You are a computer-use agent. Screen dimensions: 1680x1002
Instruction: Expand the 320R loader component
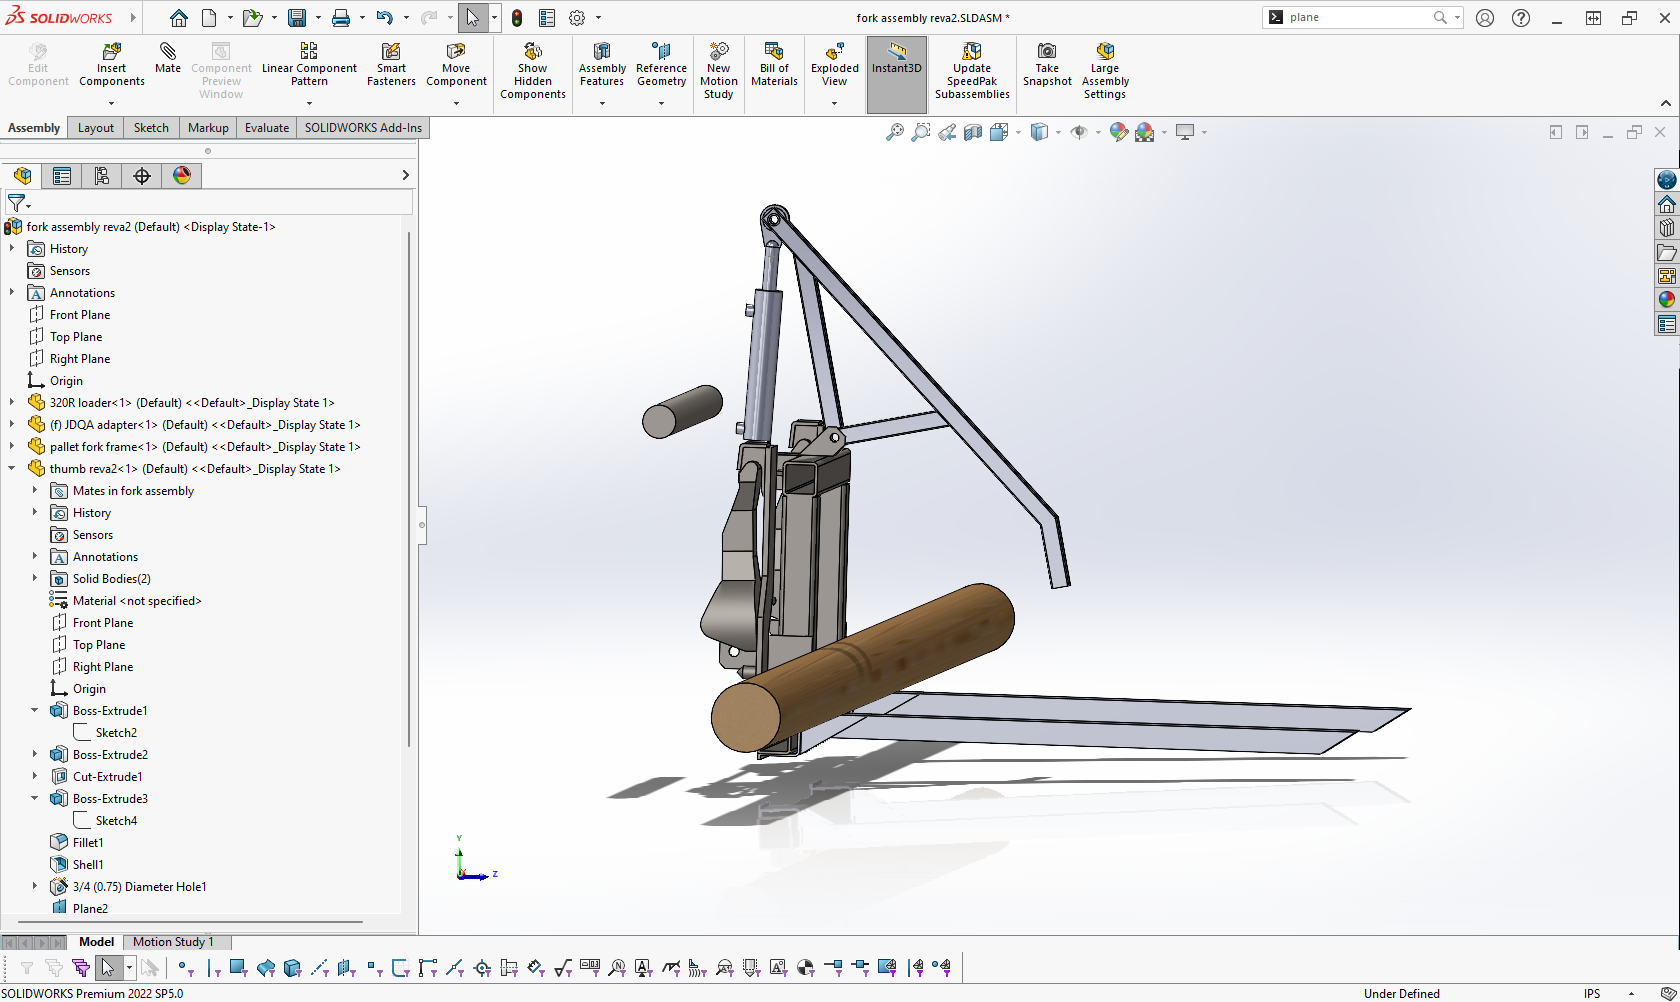[x=12, y=403]
